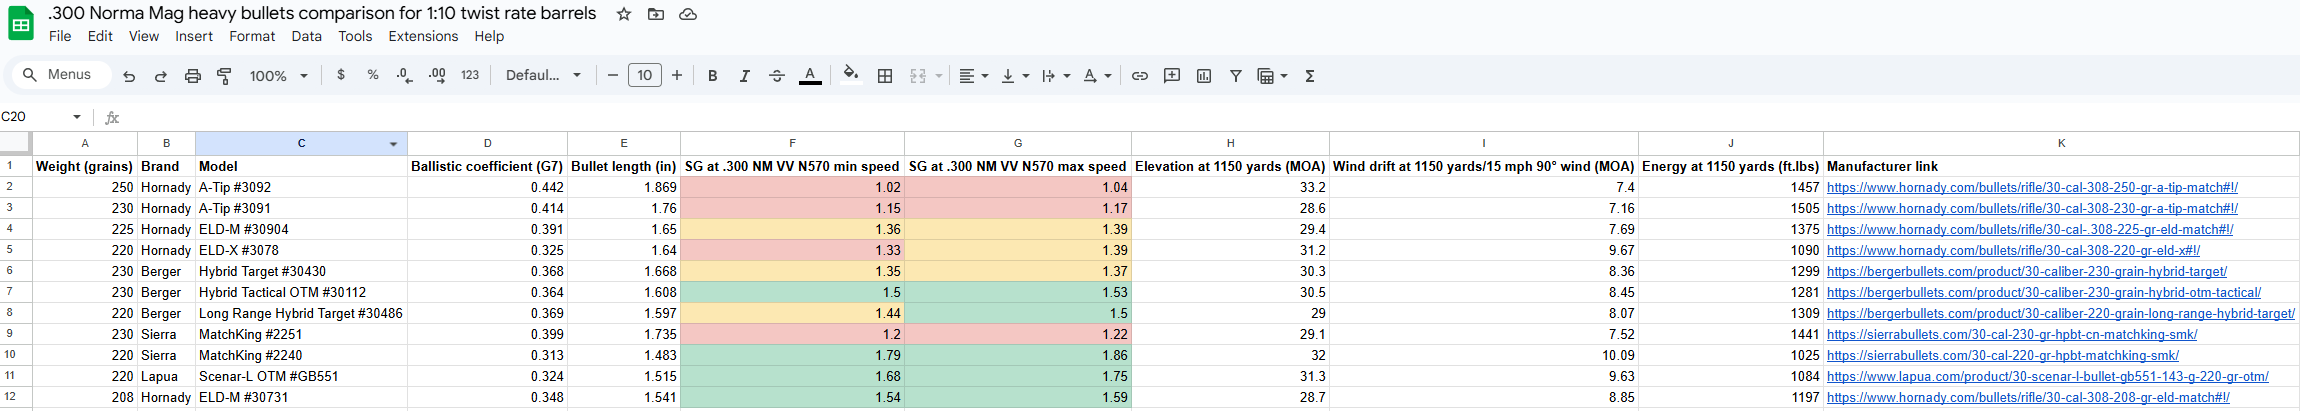This screenshot has width=2300, height=411.
Task: Open the zoom level dropdown
Action: [x=279, y=76]
